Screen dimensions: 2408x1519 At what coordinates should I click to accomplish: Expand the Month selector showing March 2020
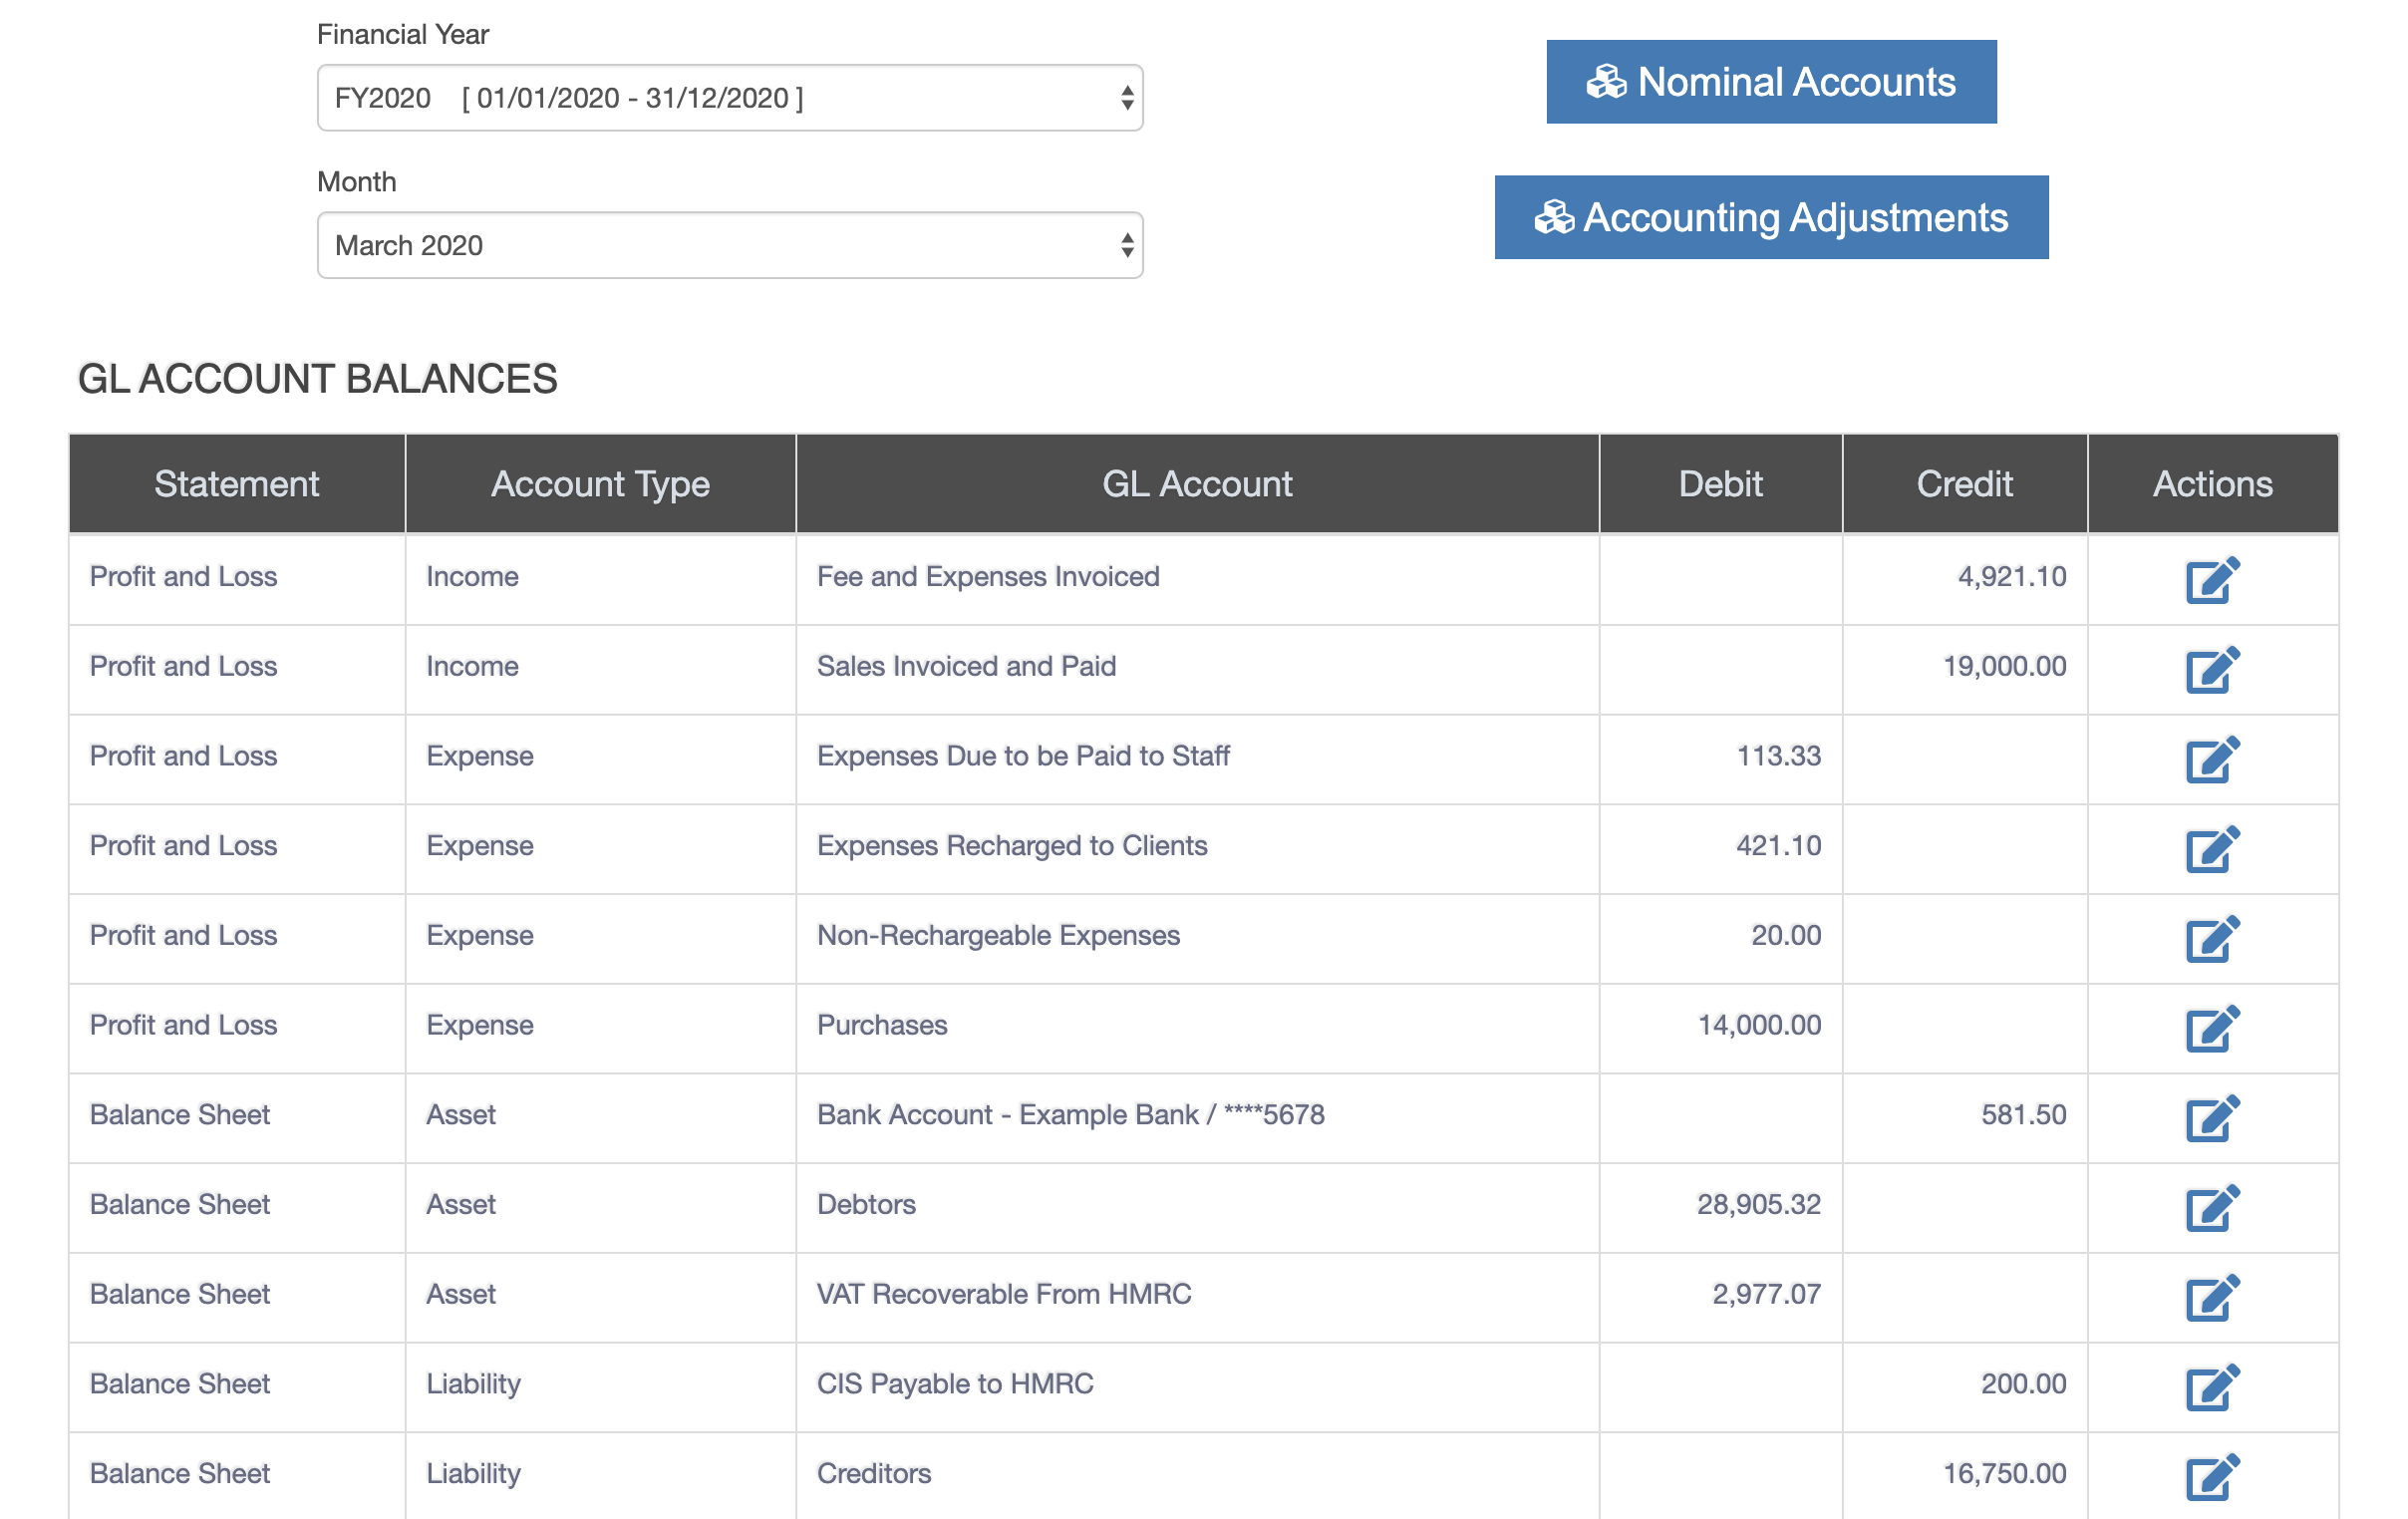click(x=729, y=245)
